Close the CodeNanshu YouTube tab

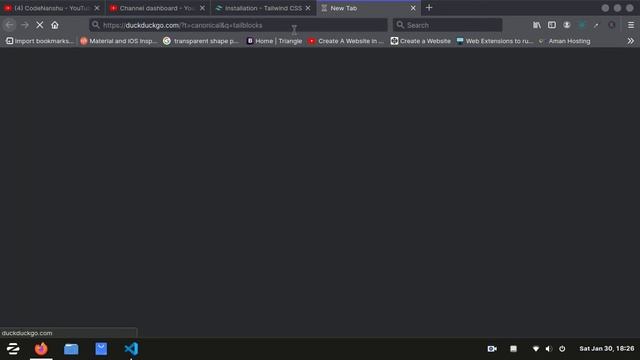point(97,8)
